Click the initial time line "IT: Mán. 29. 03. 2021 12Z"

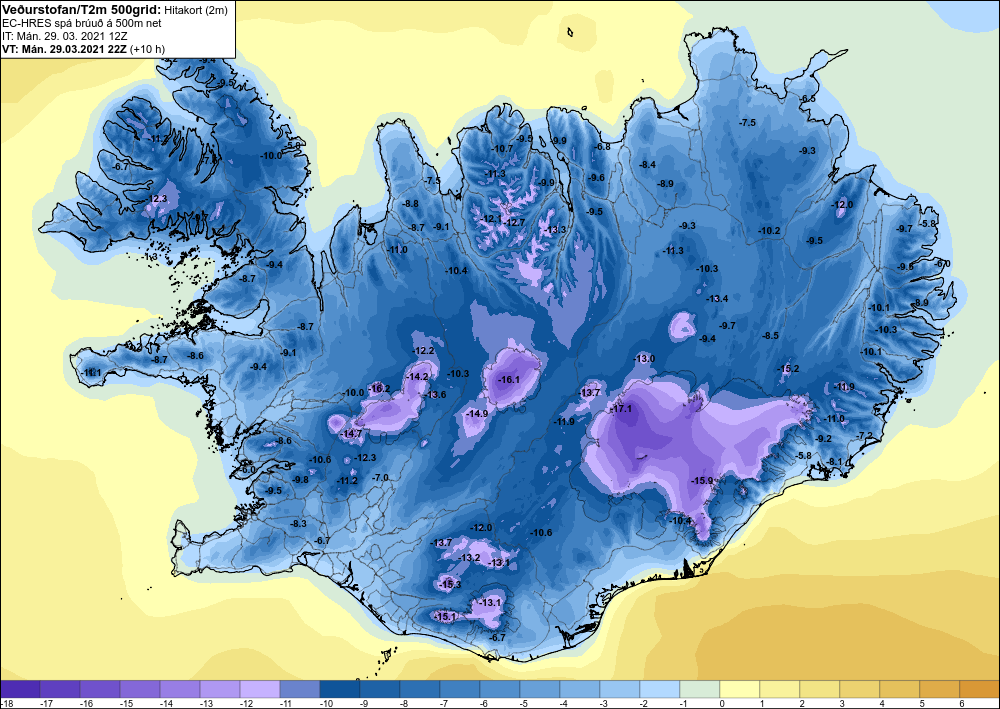pos(64,36)
